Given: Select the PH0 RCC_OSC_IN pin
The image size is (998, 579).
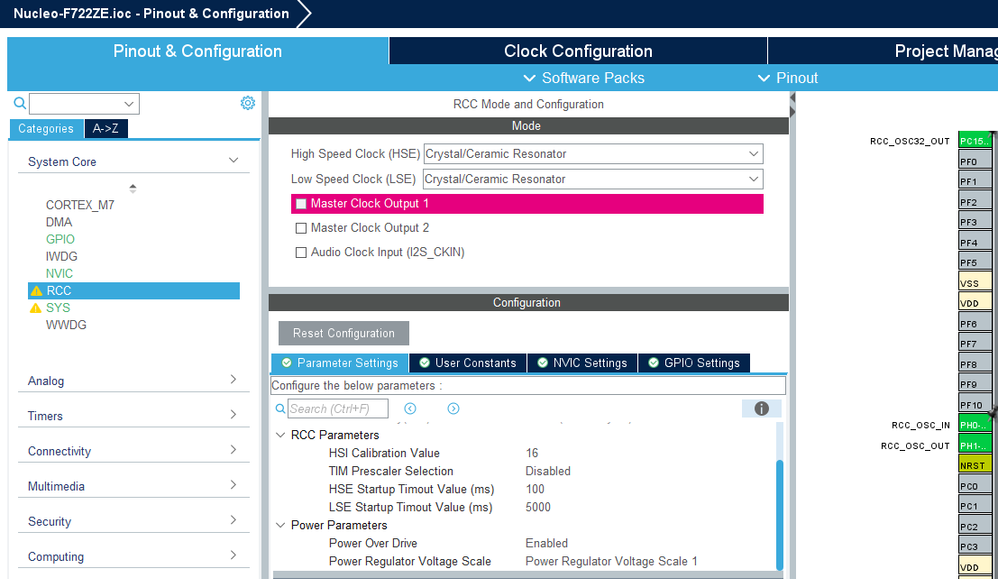Looking at the screenshot, I should (974, 425).
